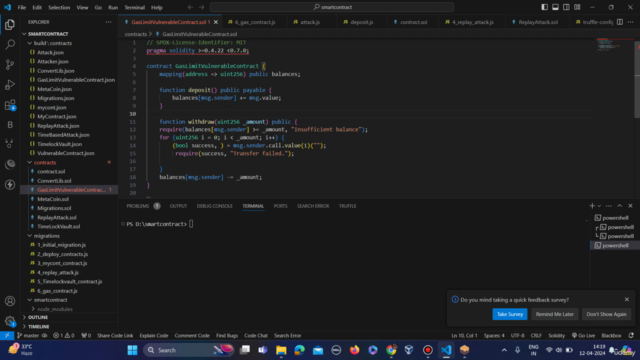The width and height of the screenshot is (640, 360).
Task: Click Share Code Link in status bar
Action: [x=115, y=336]
